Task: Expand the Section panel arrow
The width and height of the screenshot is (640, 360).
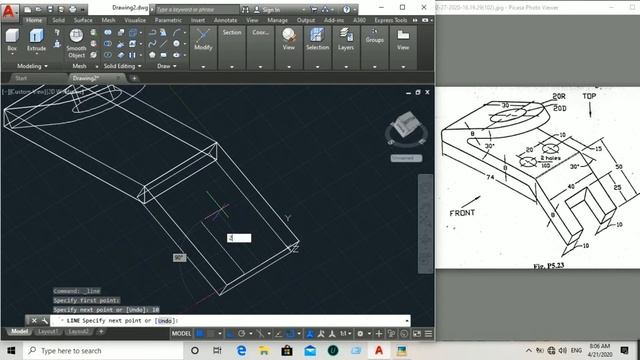Action: tap(232, 67)
